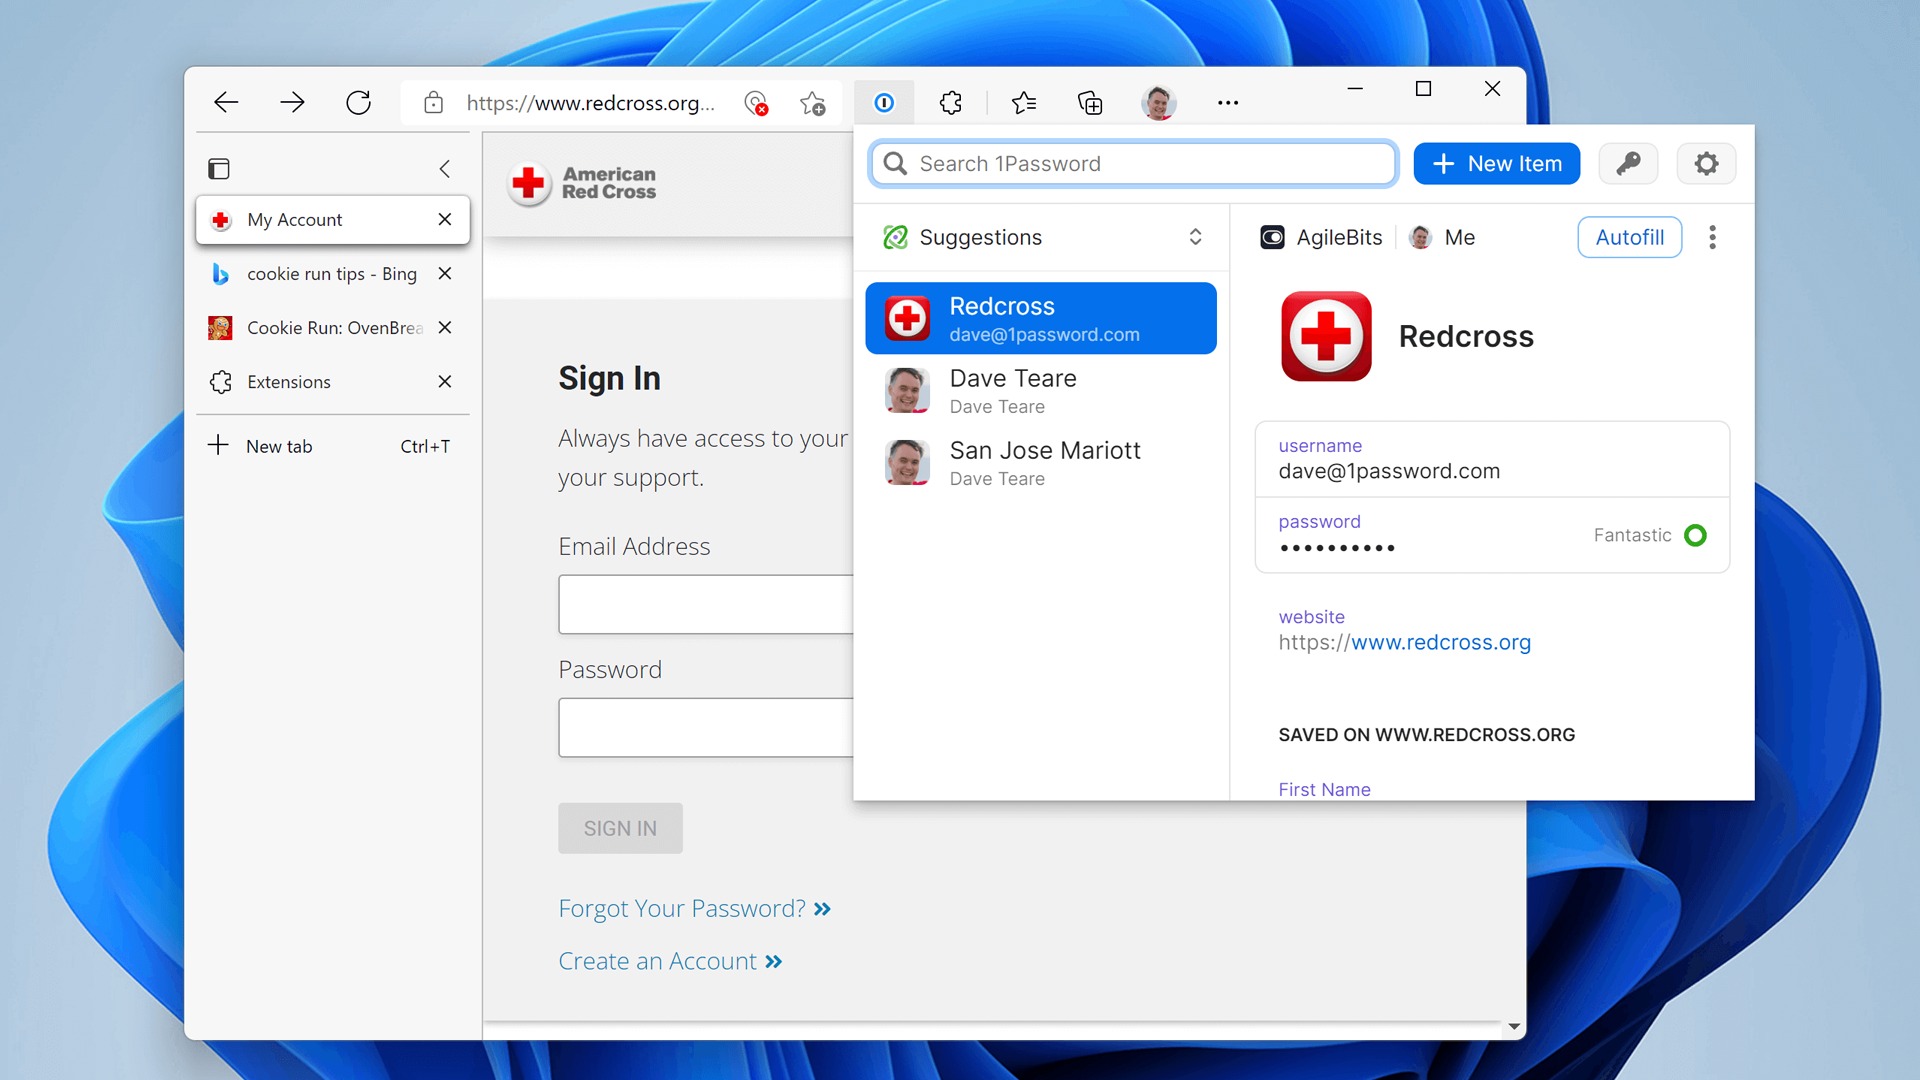Open the Collections icon

[x=1090, y=102]
